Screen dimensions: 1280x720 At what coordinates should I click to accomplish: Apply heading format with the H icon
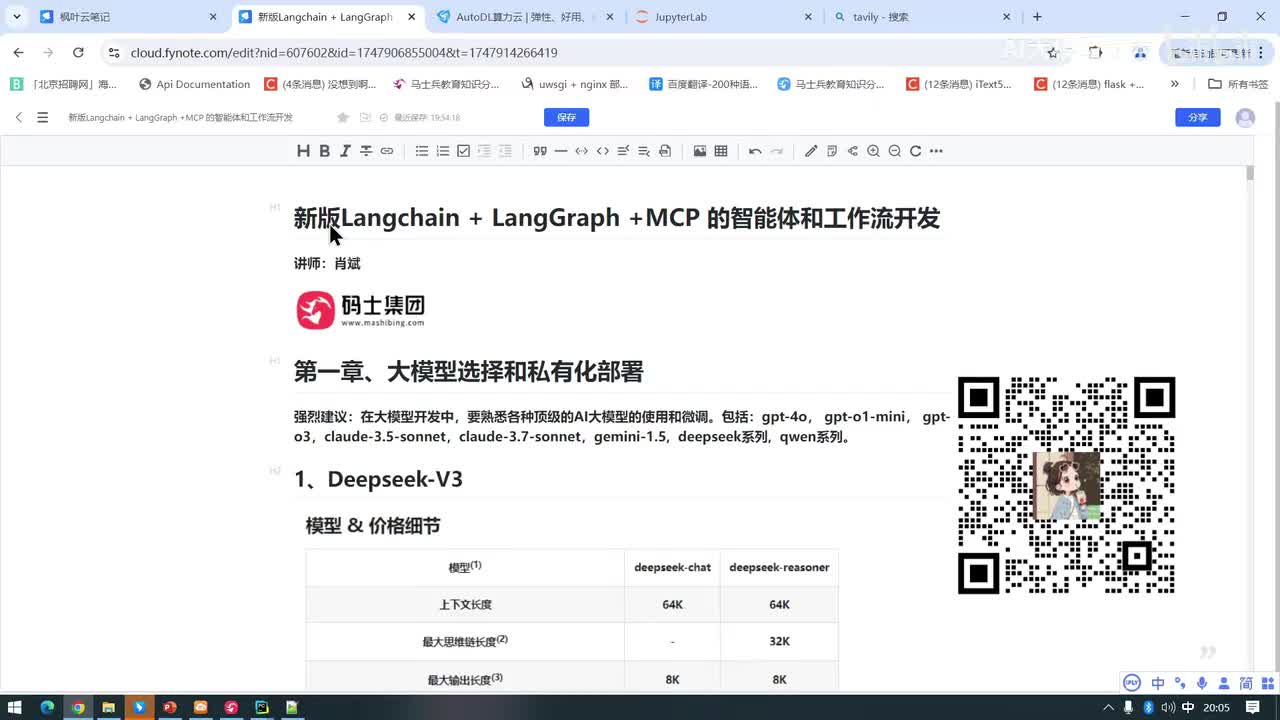pos(303,151)
